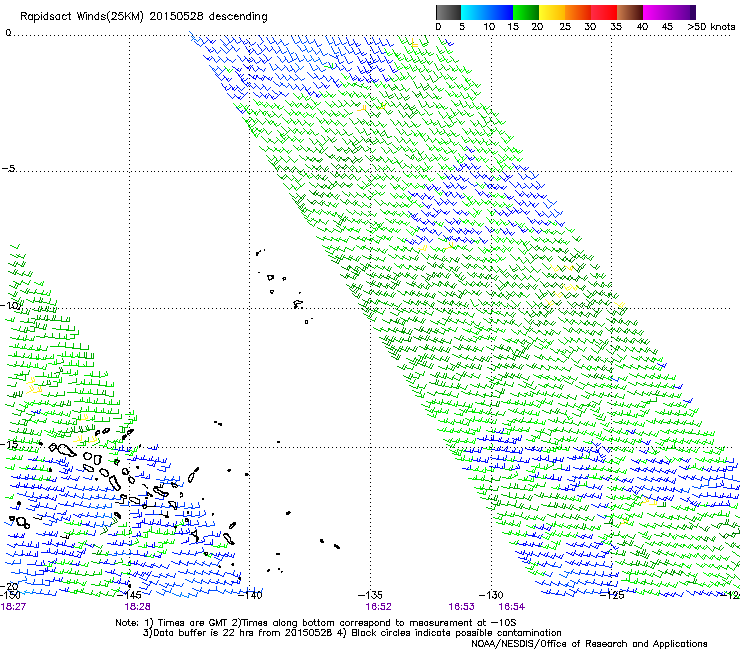Click the gray 0-5 knots color swatch
Viewport: 740px width, 650px height.
click(448, 12)
